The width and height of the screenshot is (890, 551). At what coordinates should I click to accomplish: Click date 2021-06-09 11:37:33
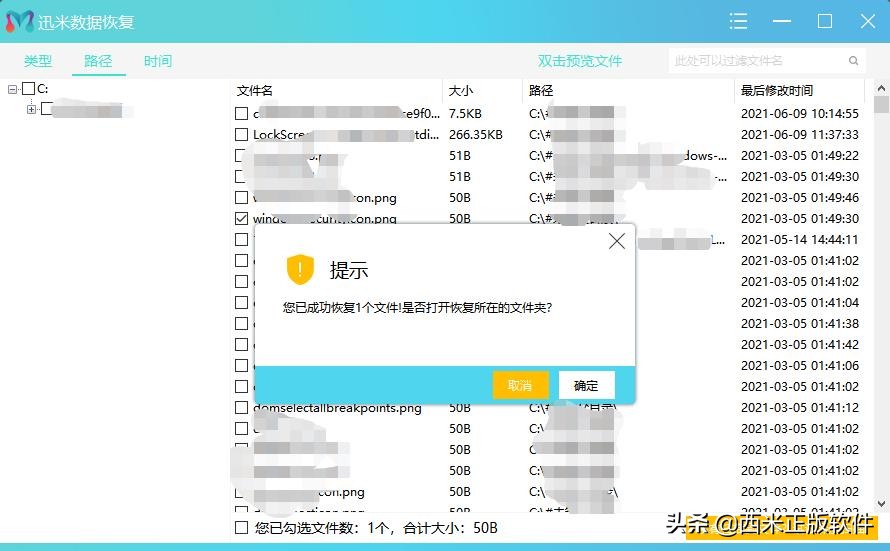[800, 134]
